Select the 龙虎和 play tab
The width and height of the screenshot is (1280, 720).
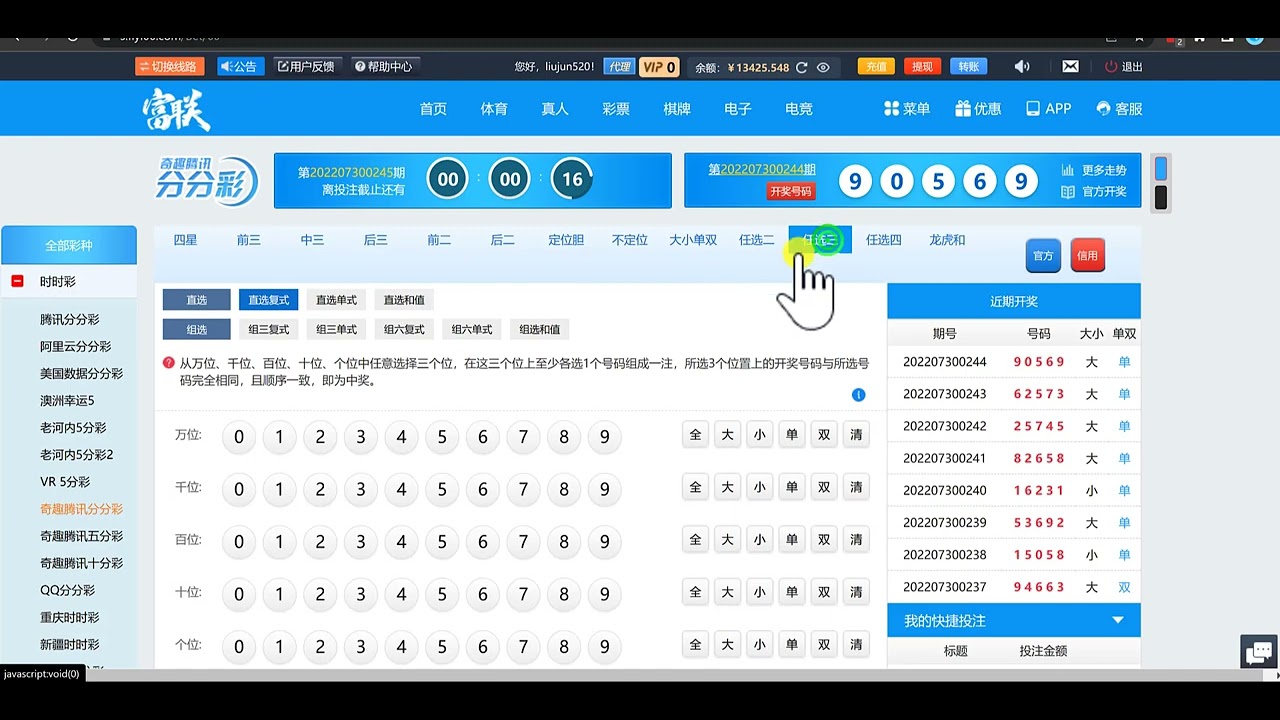(947, 240)
